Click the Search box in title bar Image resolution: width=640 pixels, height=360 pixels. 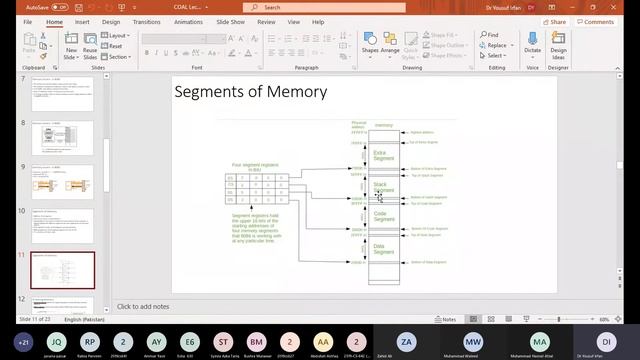[324, 7]
